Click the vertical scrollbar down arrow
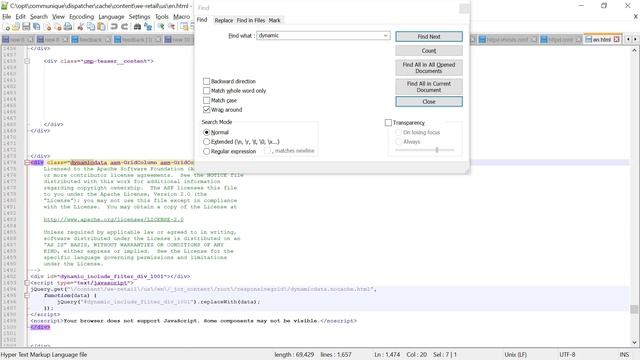Viewport: 640px width, 360px height. point(634,342)
